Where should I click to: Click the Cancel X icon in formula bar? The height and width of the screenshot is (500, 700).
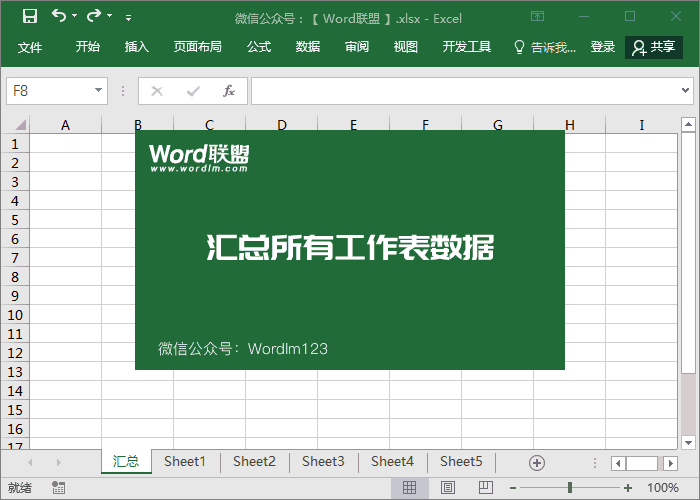(157, 91)
